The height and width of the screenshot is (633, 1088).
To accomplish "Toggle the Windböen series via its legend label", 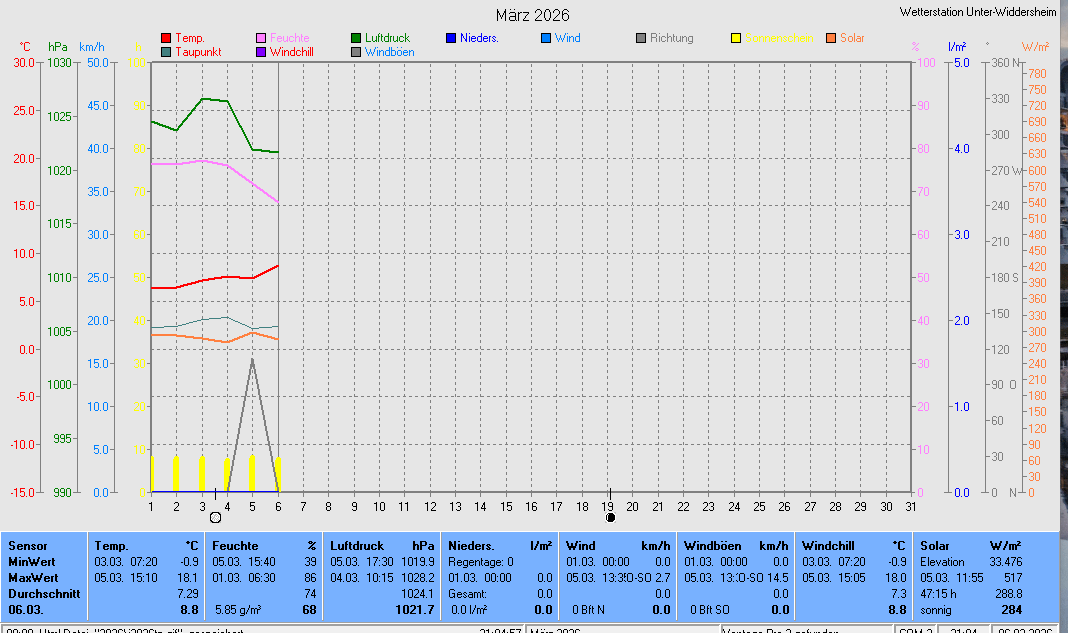I will click(x=389, y=52).
